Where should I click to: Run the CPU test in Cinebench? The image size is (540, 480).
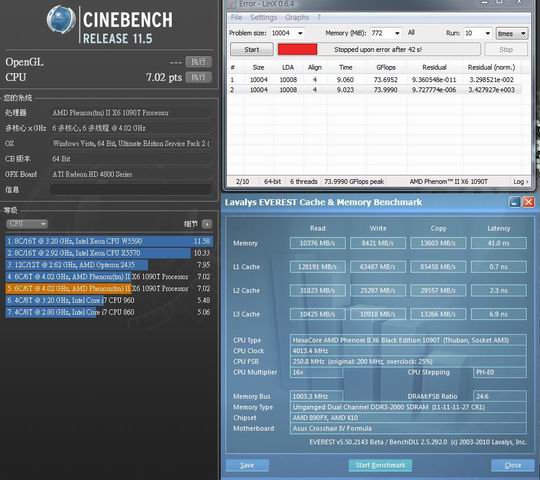tap(198, 77)
